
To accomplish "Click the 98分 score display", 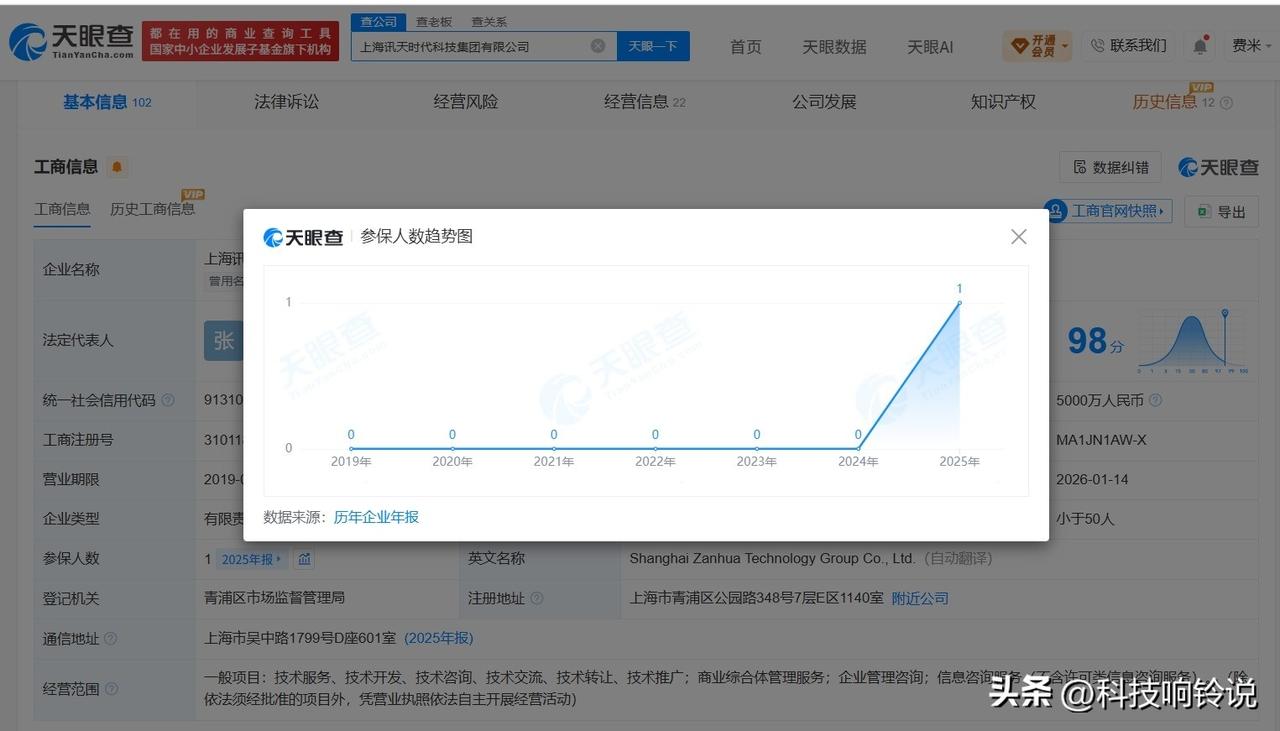I will pyautogui.click(x=1095, y=341).
